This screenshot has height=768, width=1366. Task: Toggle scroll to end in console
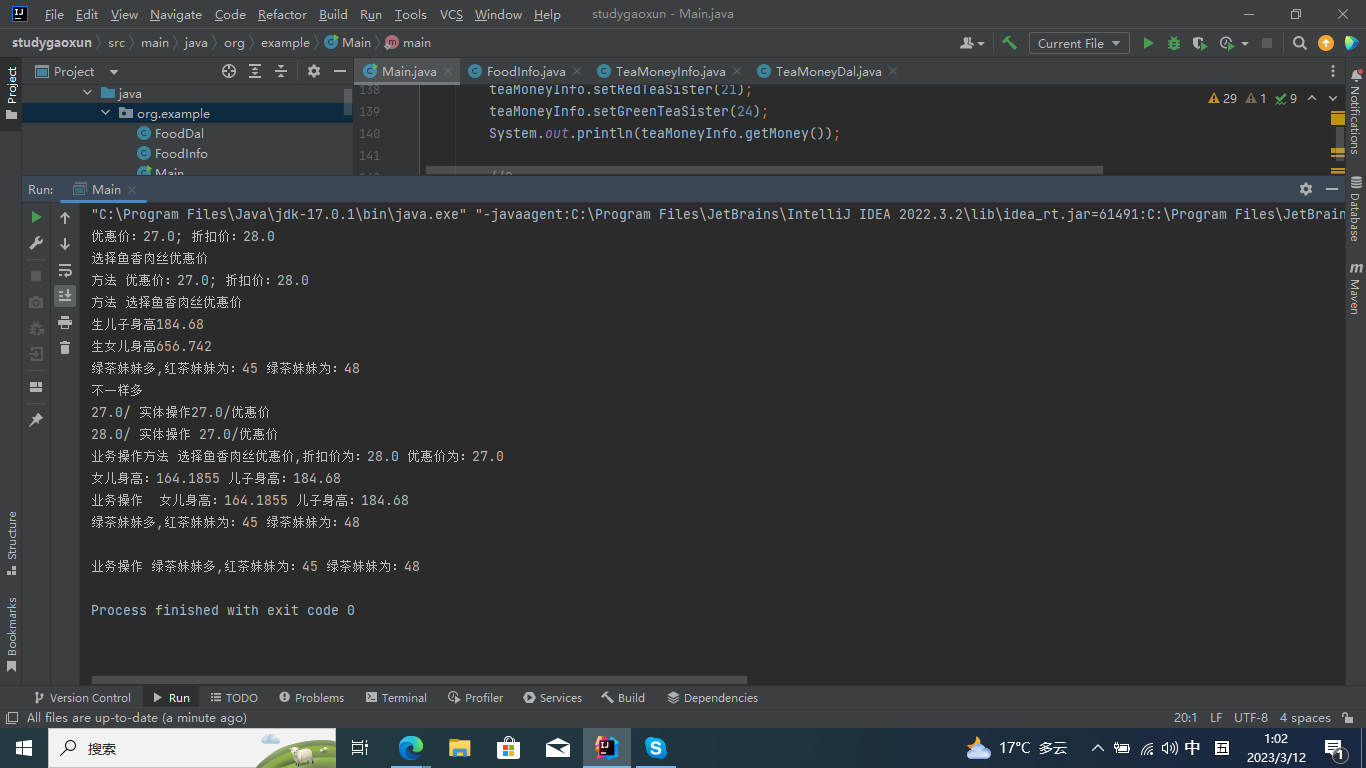coord(65,295)
